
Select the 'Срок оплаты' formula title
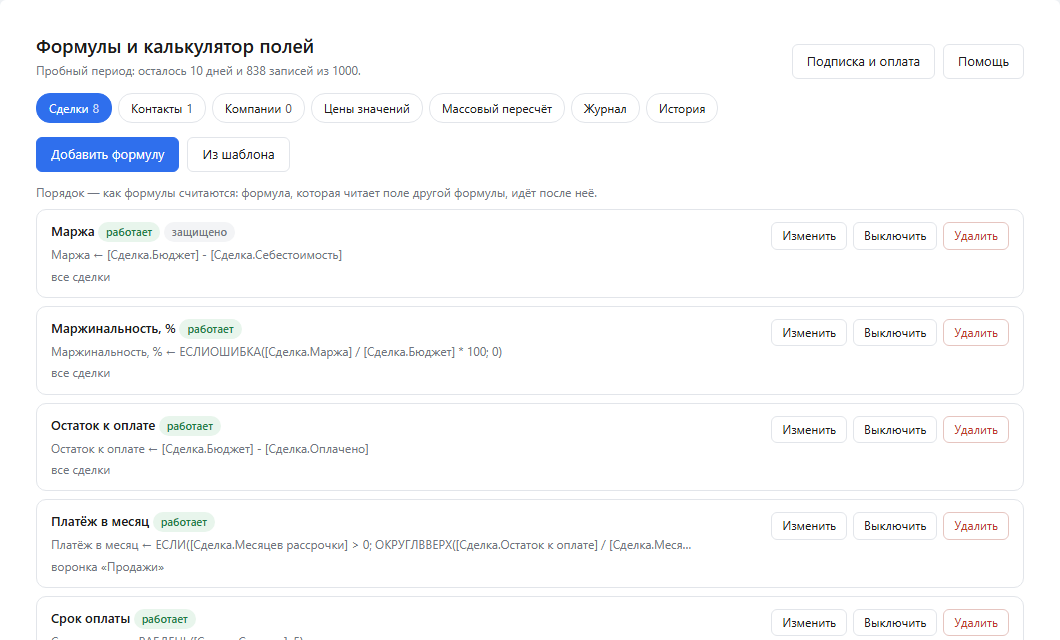[91, 619]
